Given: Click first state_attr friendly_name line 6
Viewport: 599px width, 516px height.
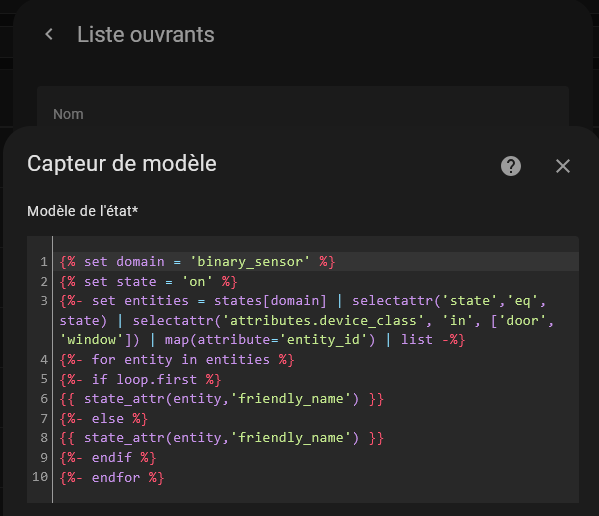Looking at the screenshot, I should pos(222,399).
